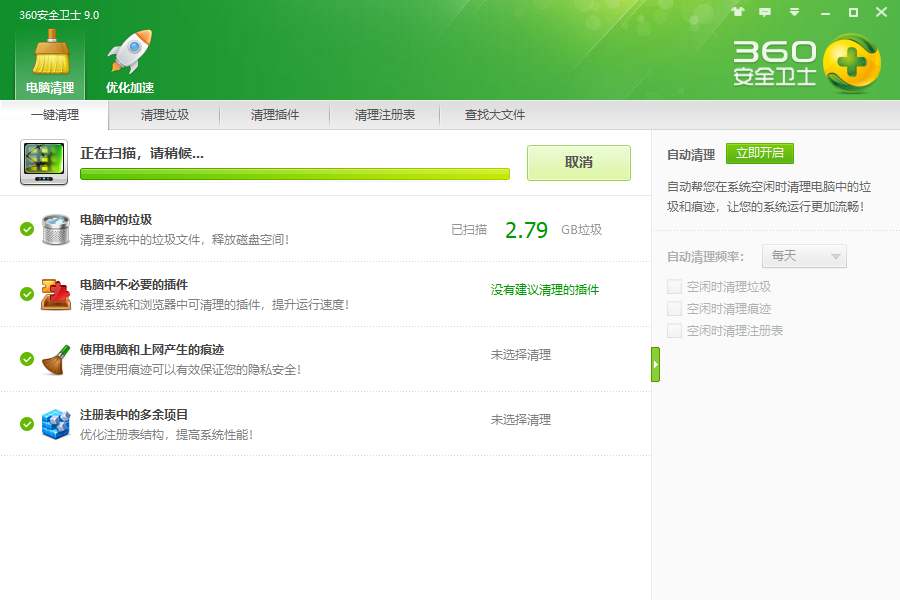
Task: Click the 正在扫描，请稍候... status text
Action: tap(142, 153)
